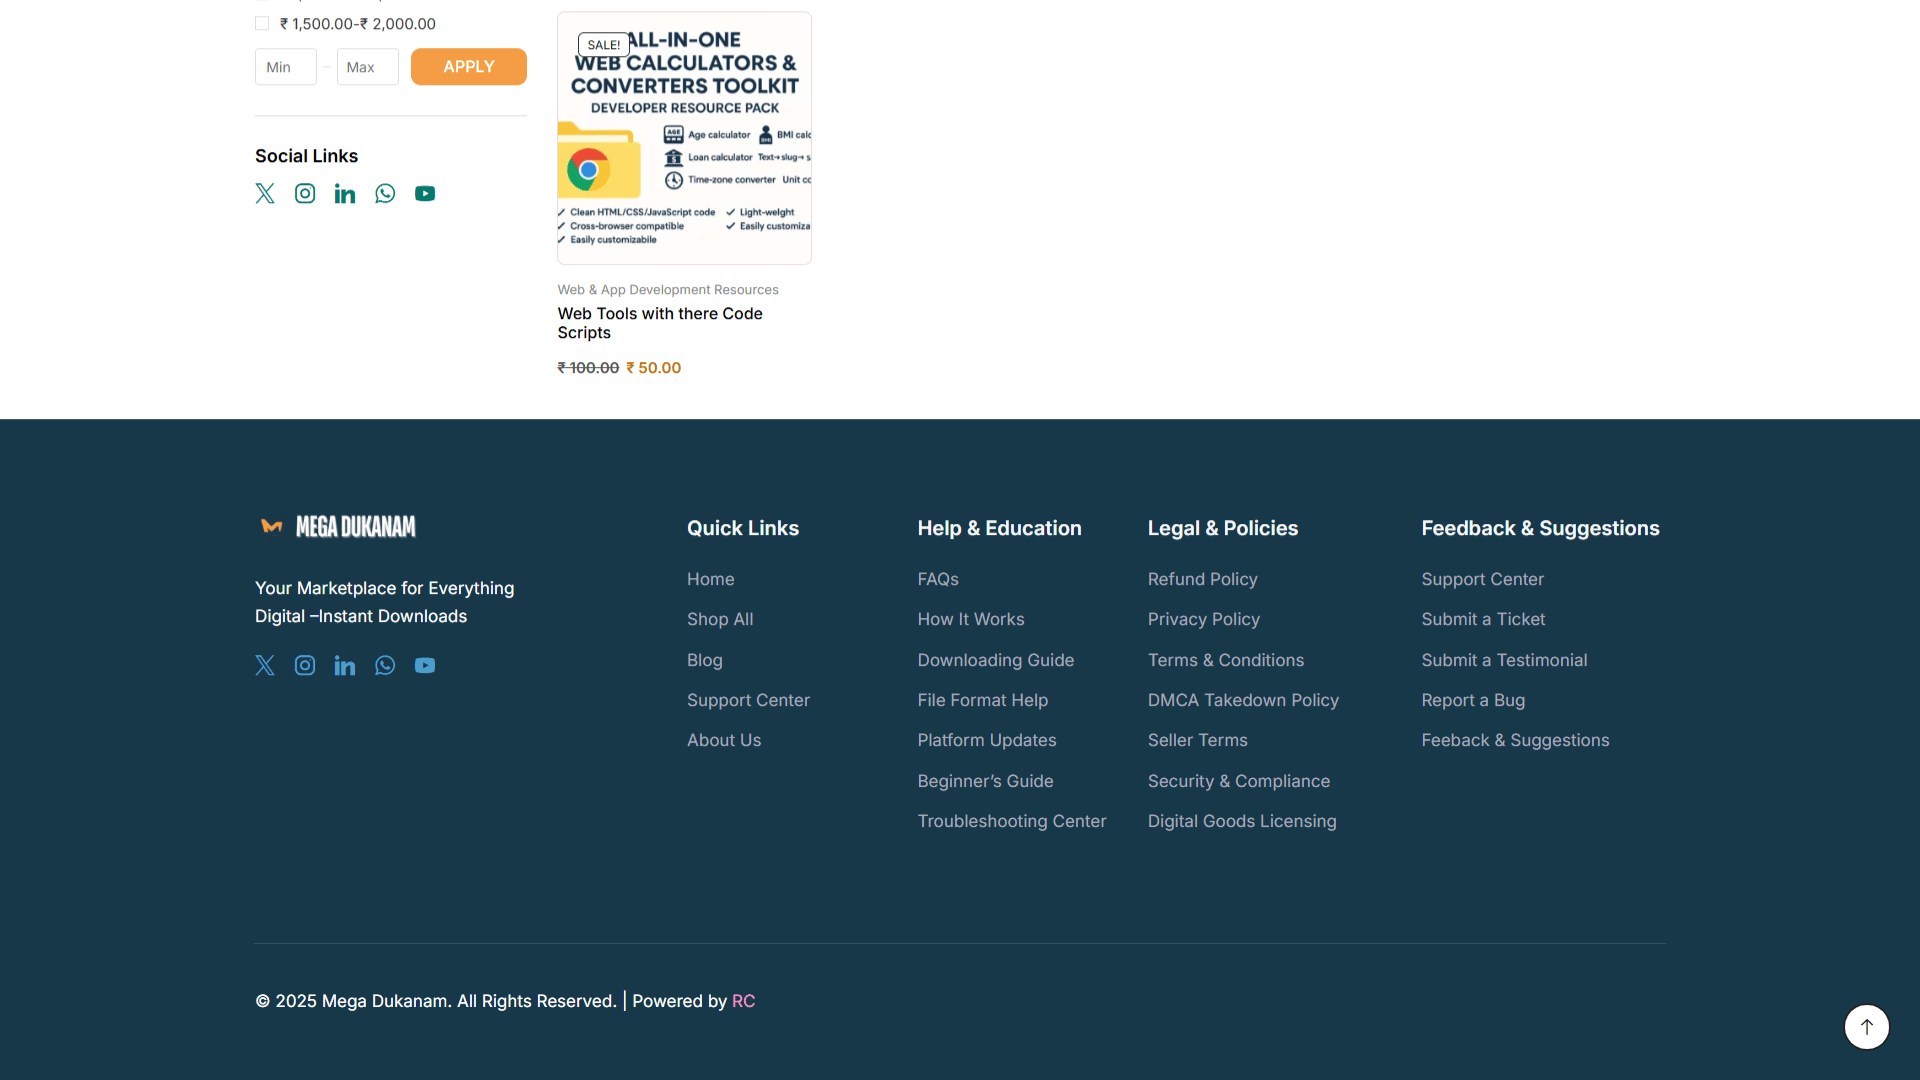Open LinkedIn icon in sidebar Social Links
Image resolution: width=1920 pixels, height=1080 pixels.
pos(345,194)
